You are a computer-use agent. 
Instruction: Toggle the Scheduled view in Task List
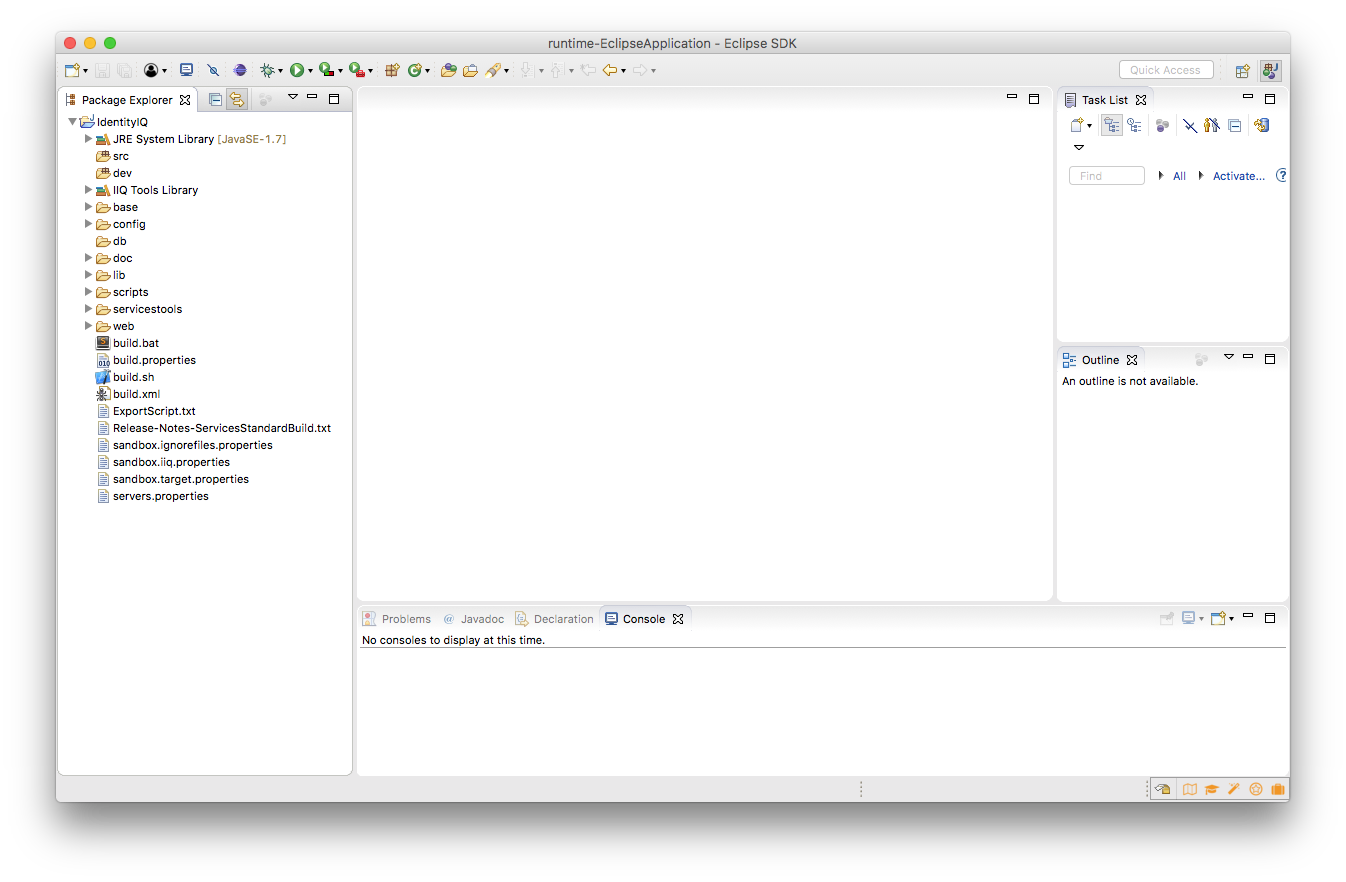pos(1134,126)
